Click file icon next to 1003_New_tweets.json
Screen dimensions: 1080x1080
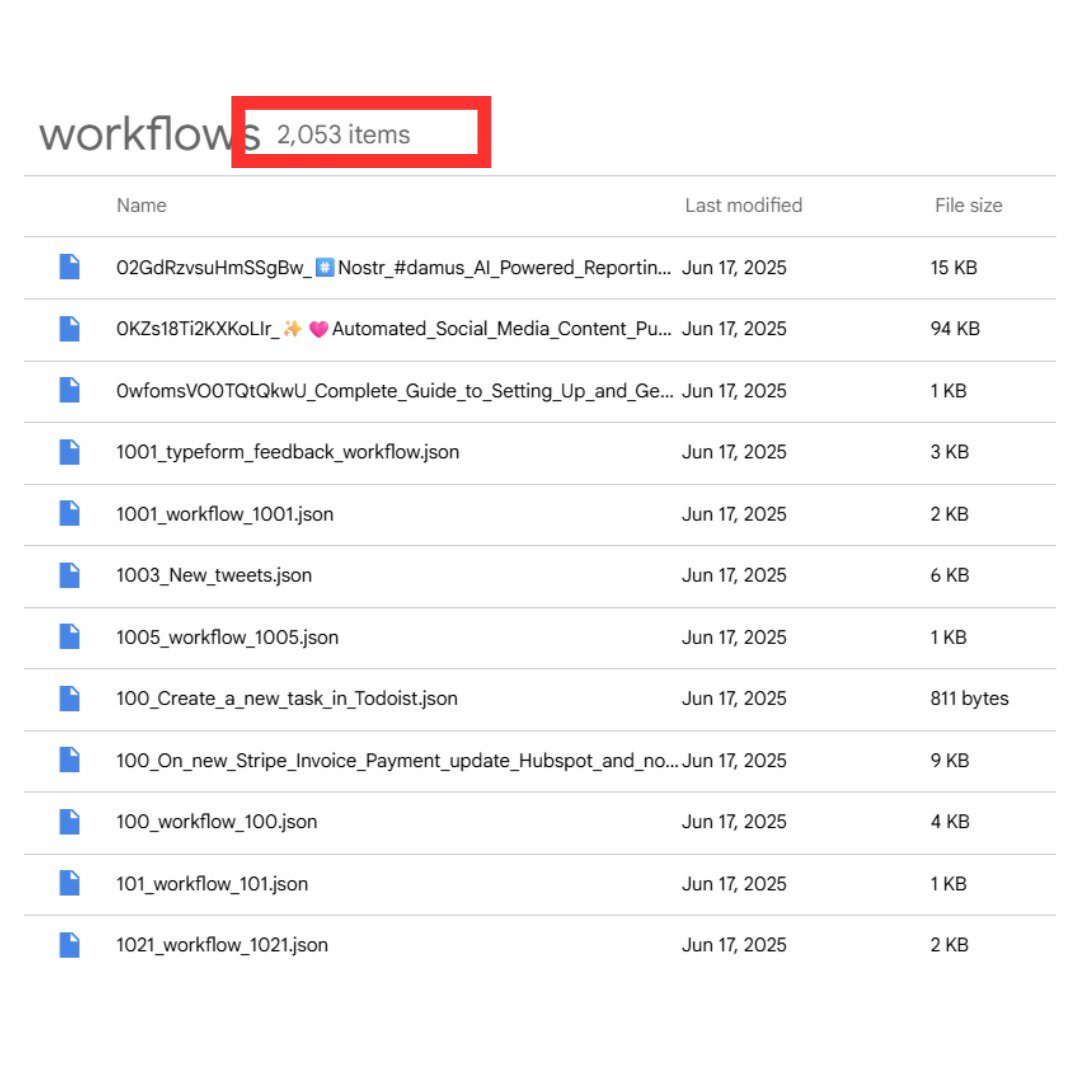[x=69, y=575]
